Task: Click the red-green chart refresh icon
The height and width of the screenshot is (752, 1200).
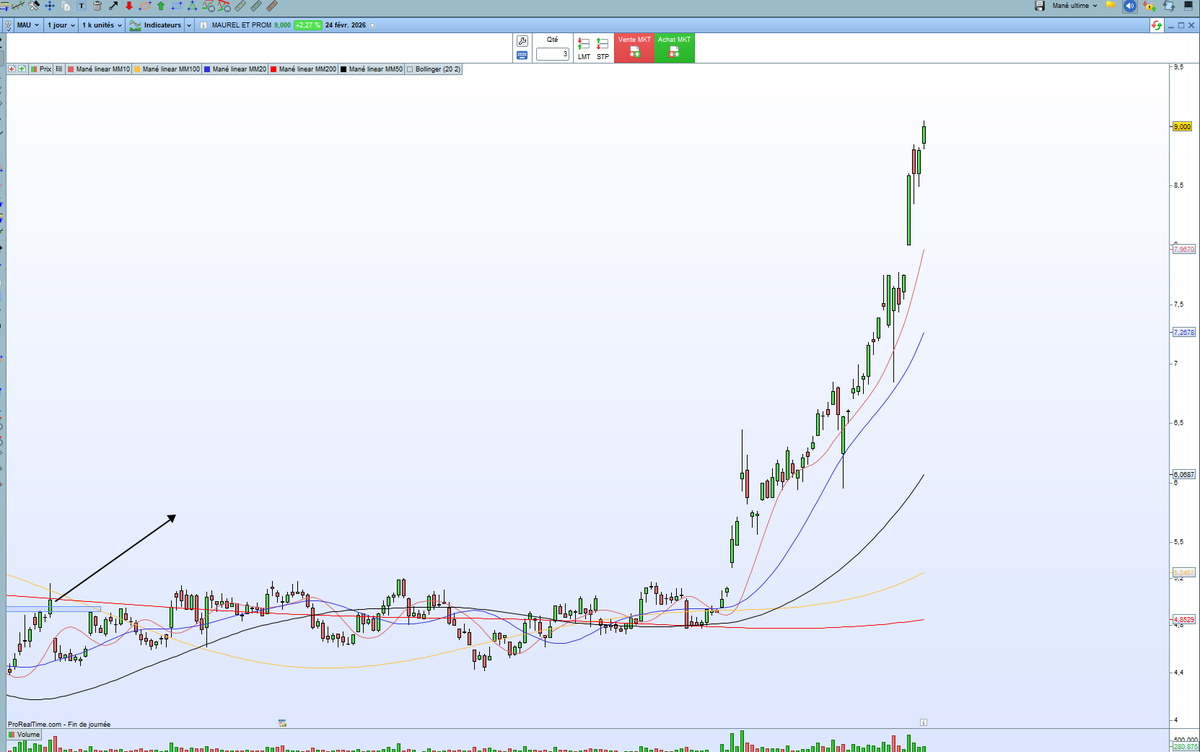Action: tap(1156, 24)
